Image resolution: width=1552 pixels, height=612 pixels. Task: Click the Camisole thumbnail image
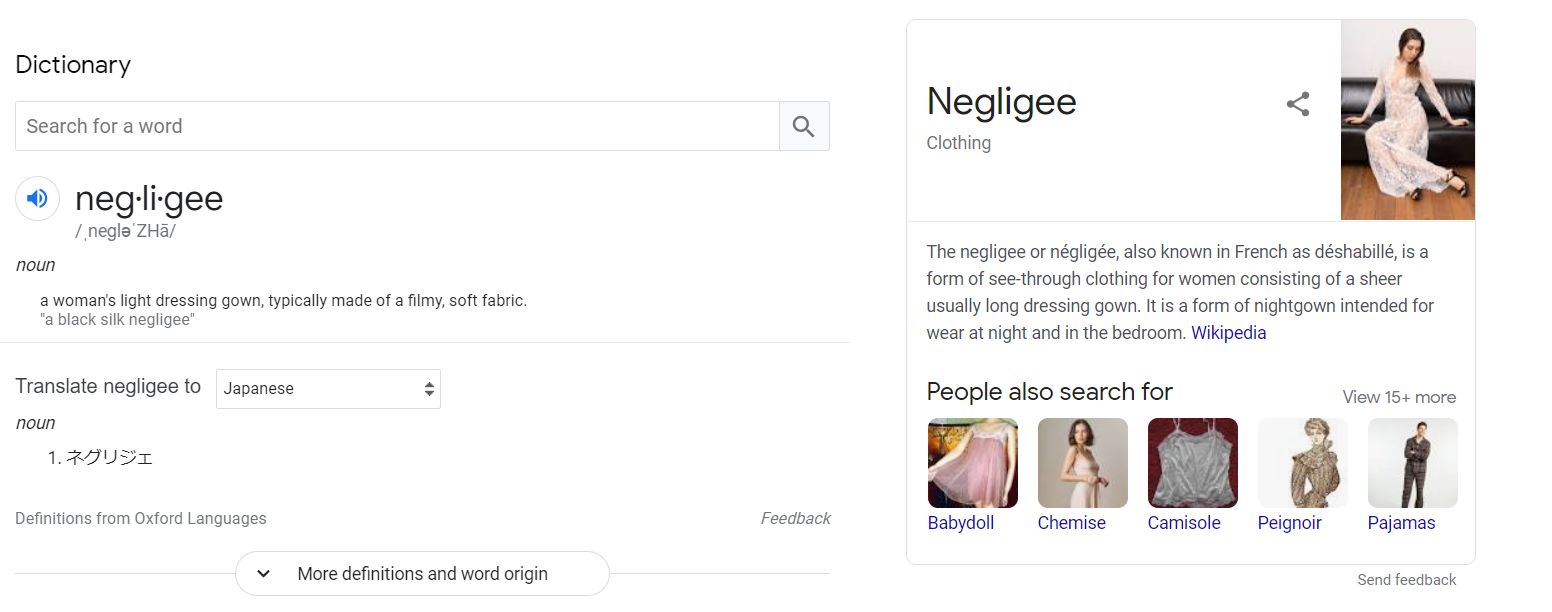tap(1192, 463)
